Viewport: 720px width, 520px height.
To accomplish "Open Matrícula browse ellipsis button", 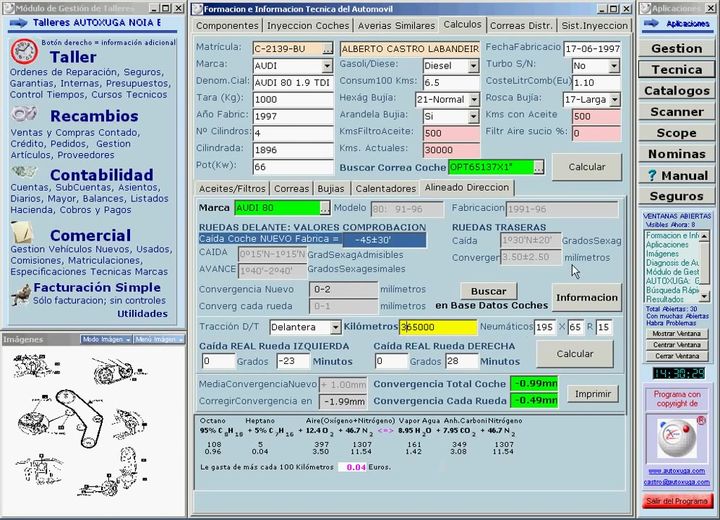I will (327, 49).
